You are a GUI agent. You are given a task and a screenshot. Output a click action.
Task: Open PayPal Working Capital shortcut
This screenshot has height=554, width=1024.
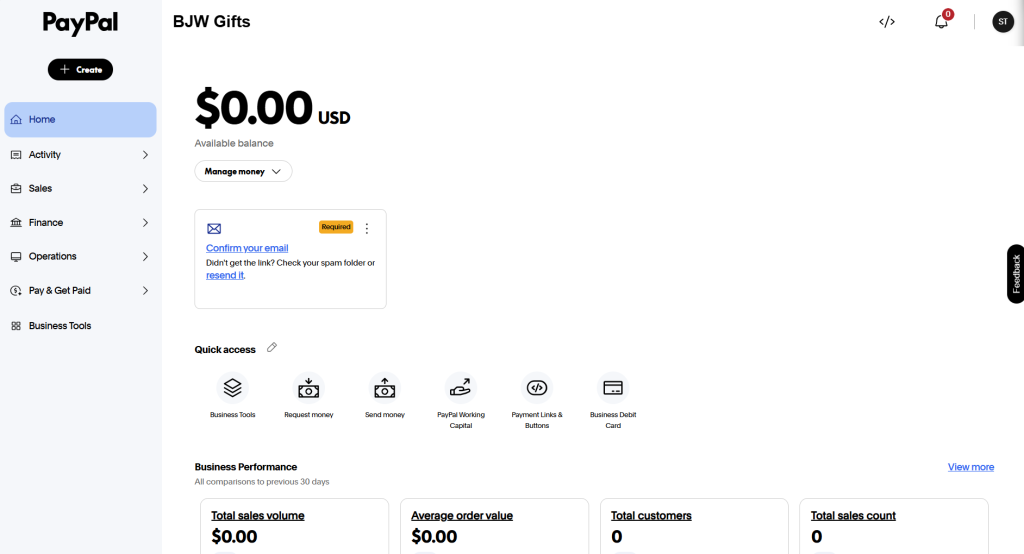[460, 387]
